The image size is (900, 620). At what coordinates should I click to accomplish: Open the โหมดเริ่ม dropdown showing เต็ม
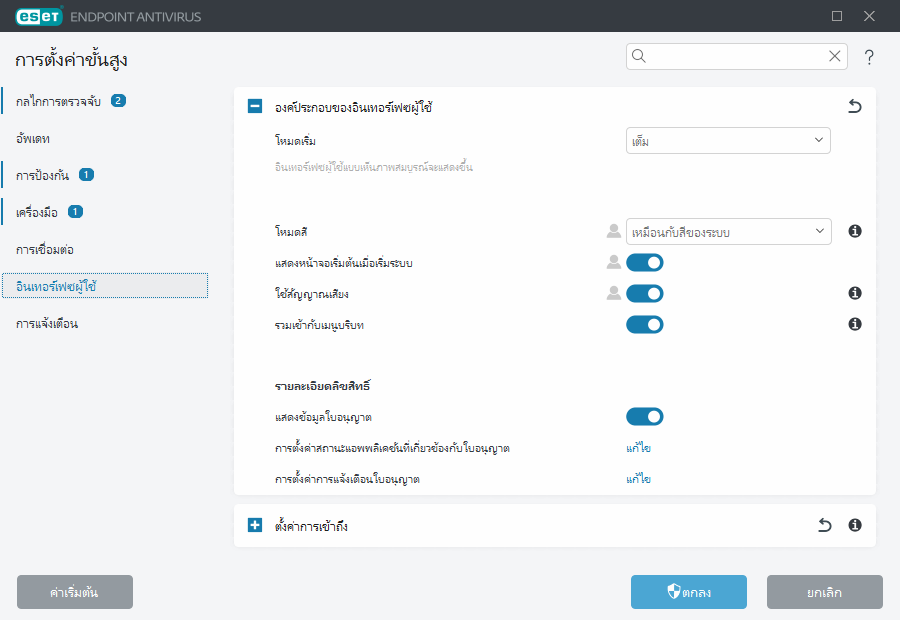(728, 141)
